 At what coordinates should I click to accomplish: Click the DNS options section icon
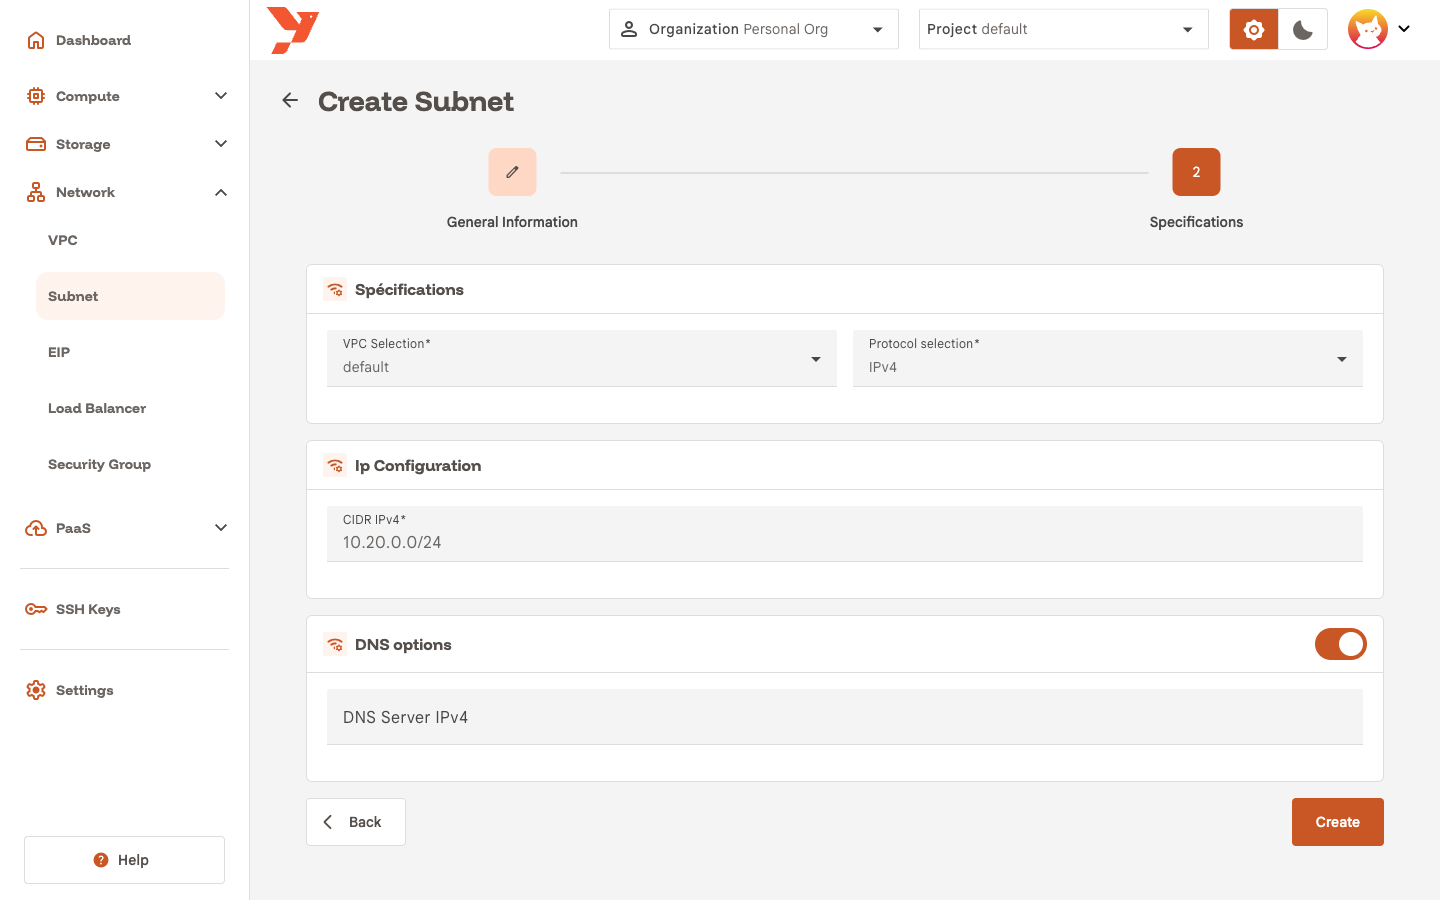(335, 645)
